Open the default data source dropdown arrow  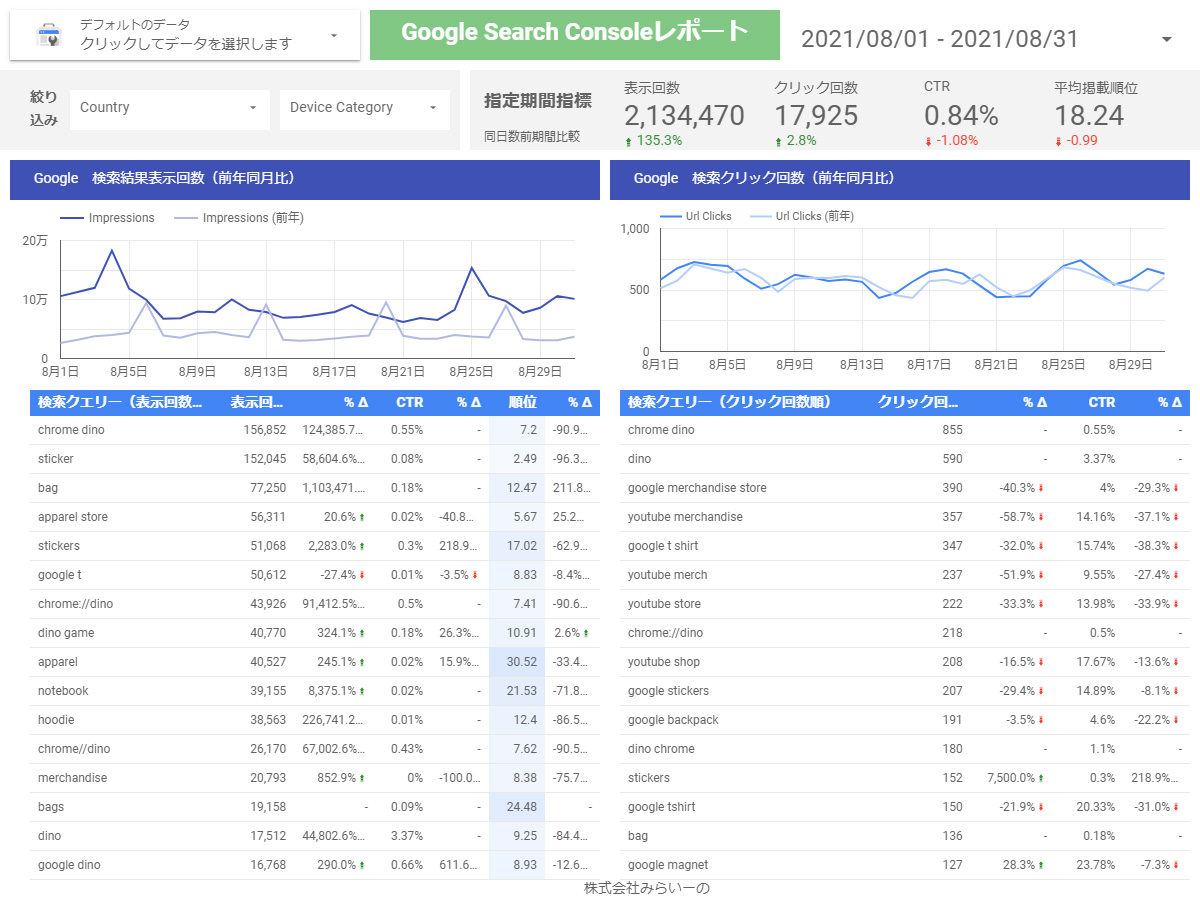334,36
